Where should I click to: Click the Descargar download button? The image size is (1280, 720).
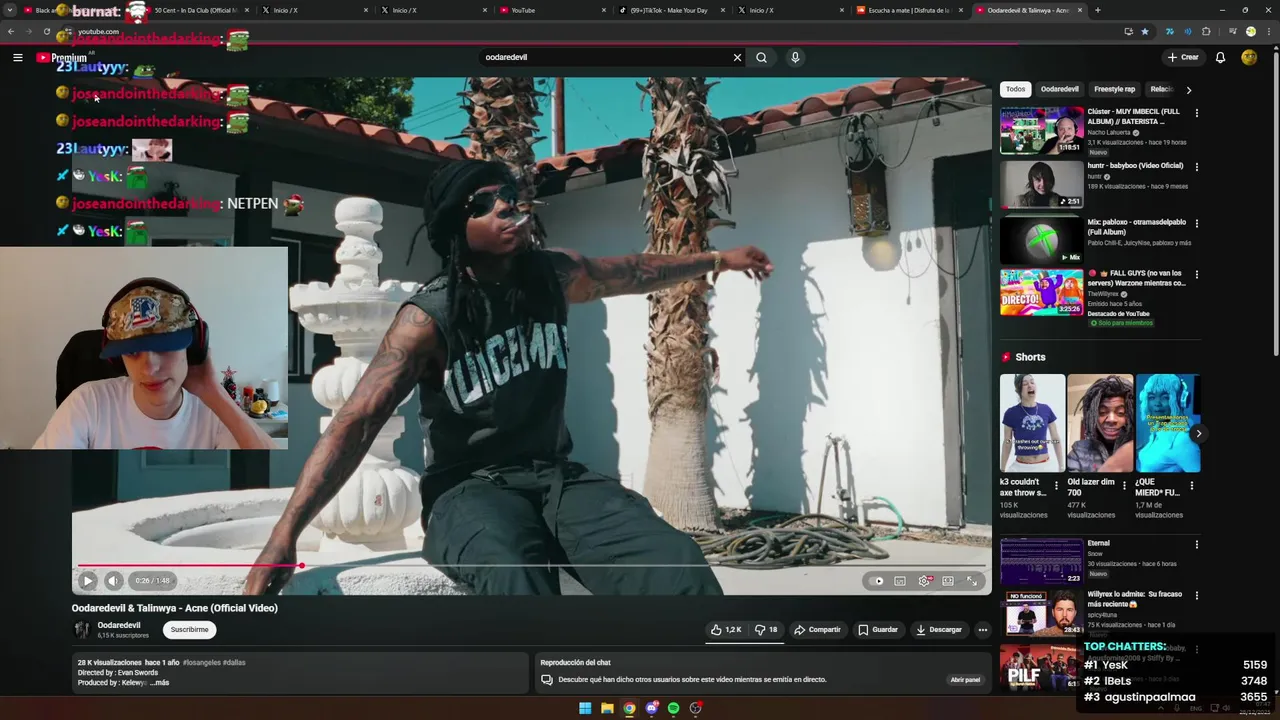939,630
